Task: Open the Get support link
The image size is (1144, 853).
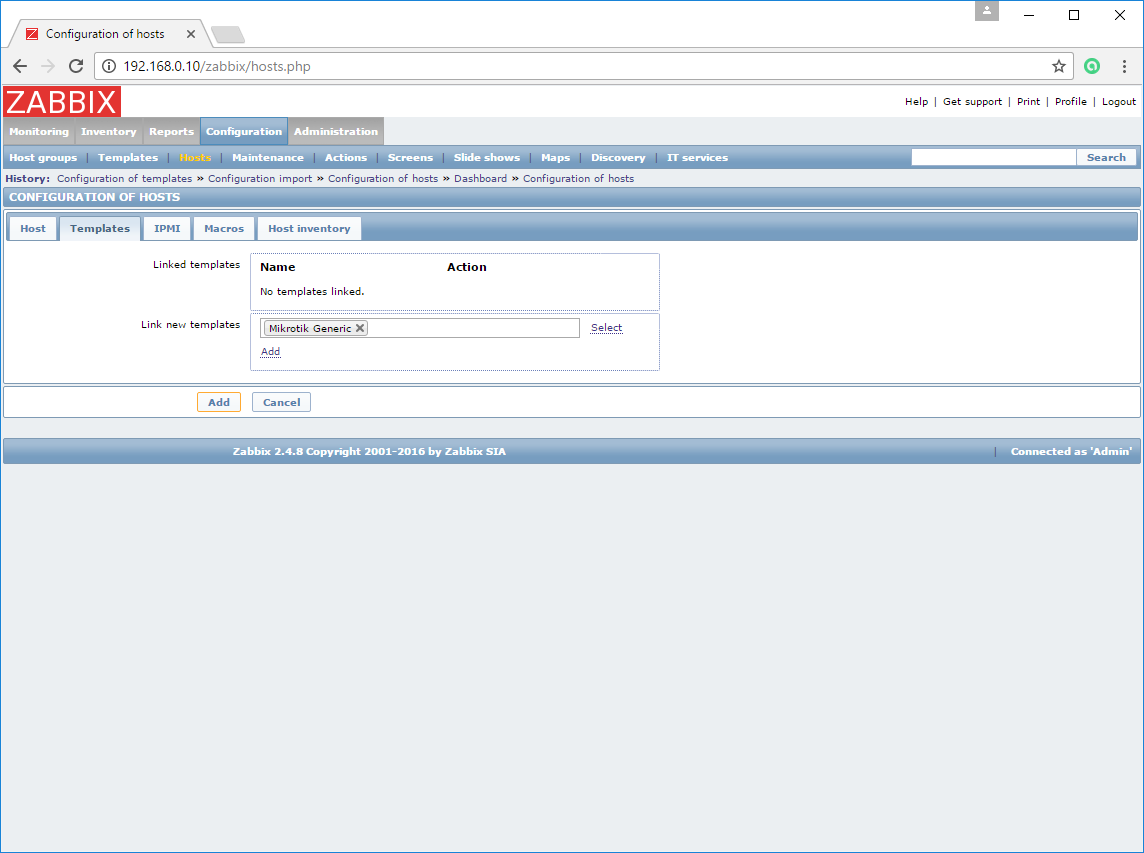Action: click(973, 101)
